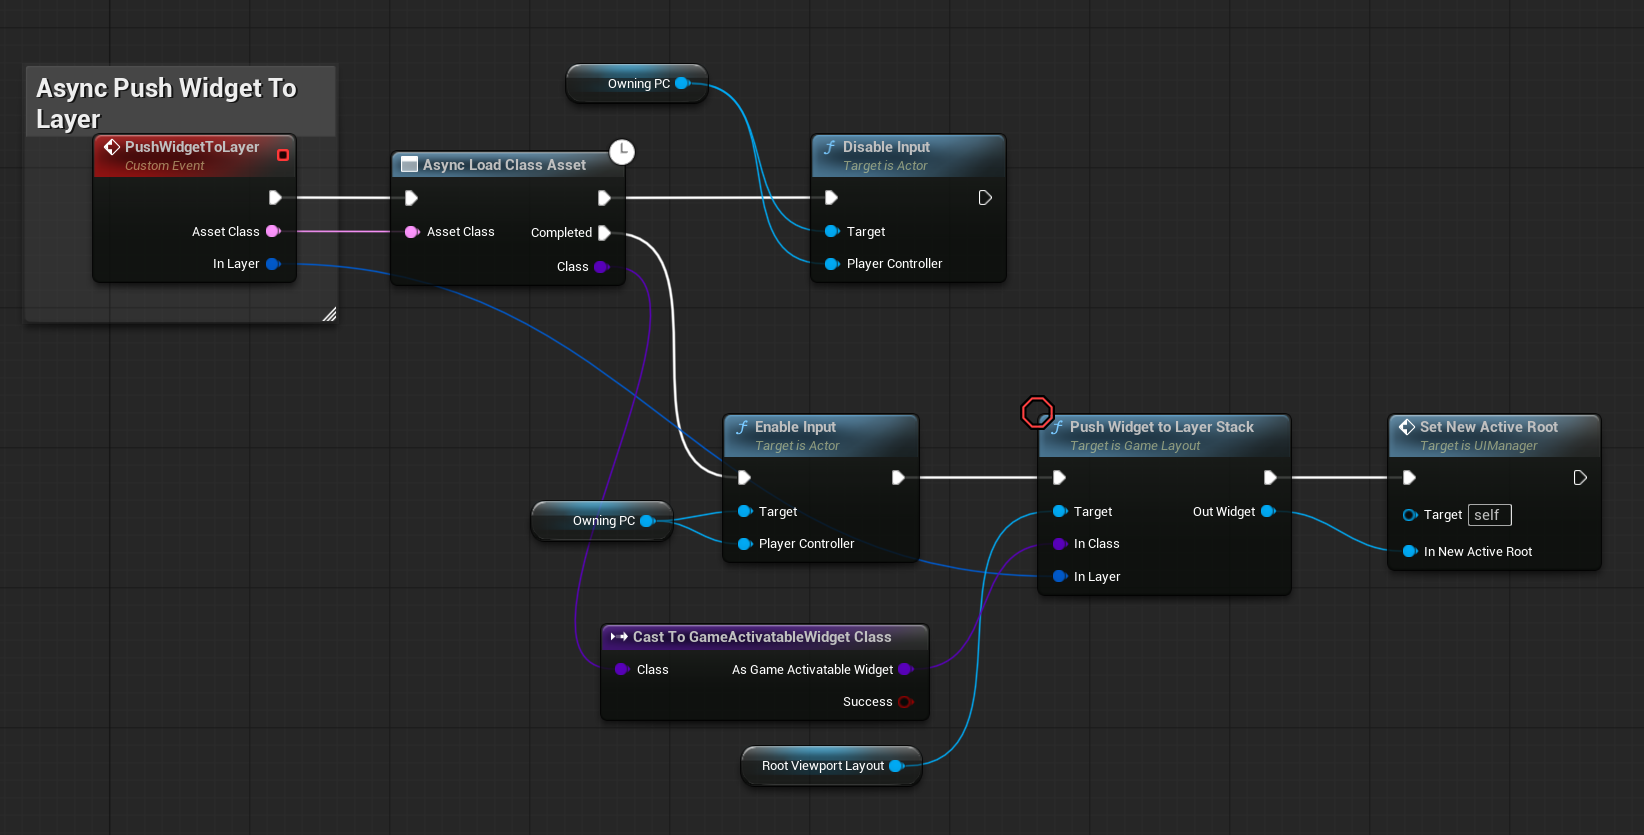Screen dimensions: 1644x835
Task: Click the breakpoint icon on Push Widget node
Action: (1037, 412)
